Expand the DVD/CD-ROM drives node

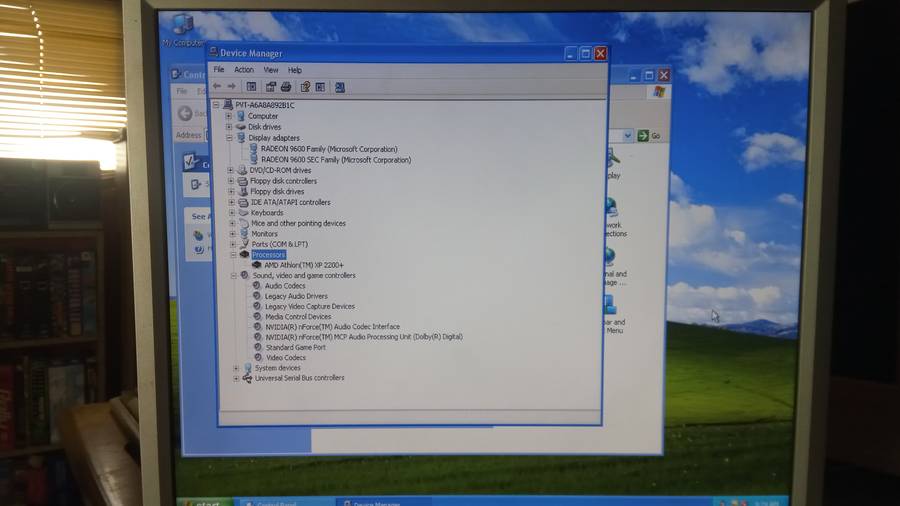pos(231,170)
